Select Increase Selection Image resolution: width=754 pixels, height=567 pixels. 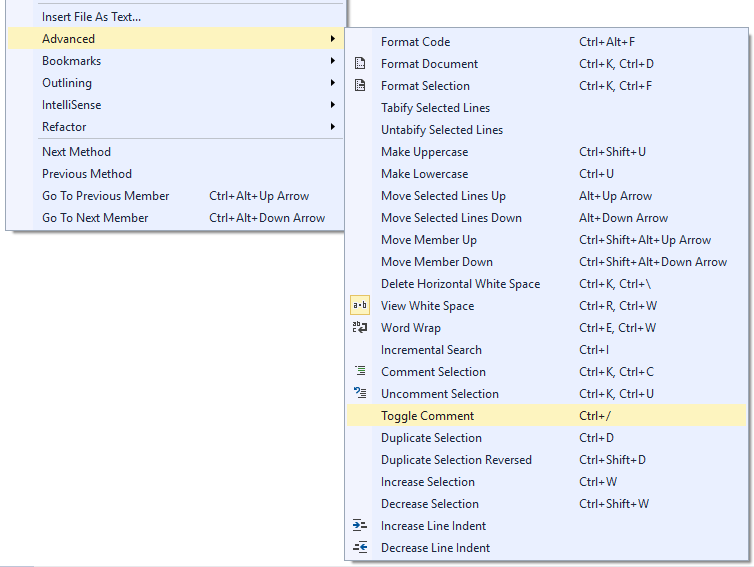click(x=547, y=481)
